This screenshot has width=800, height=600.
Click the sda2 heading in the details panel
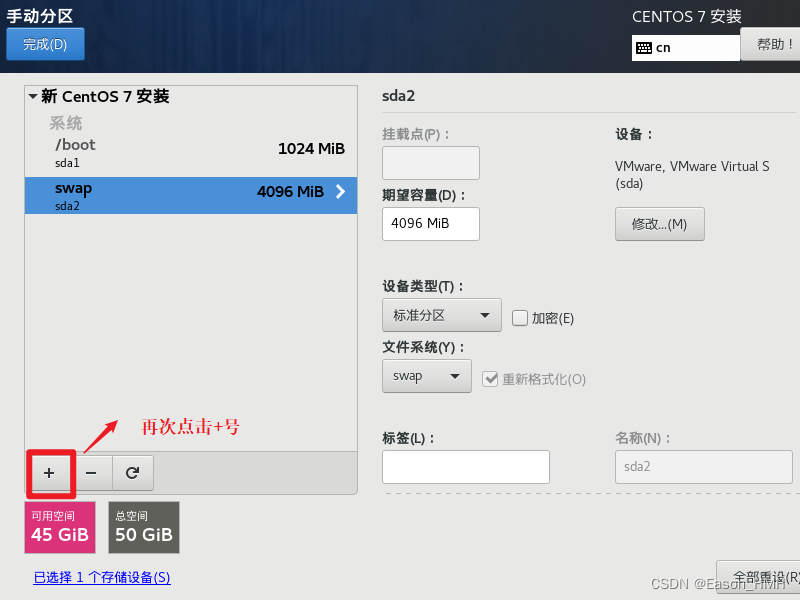coord(398,96)
